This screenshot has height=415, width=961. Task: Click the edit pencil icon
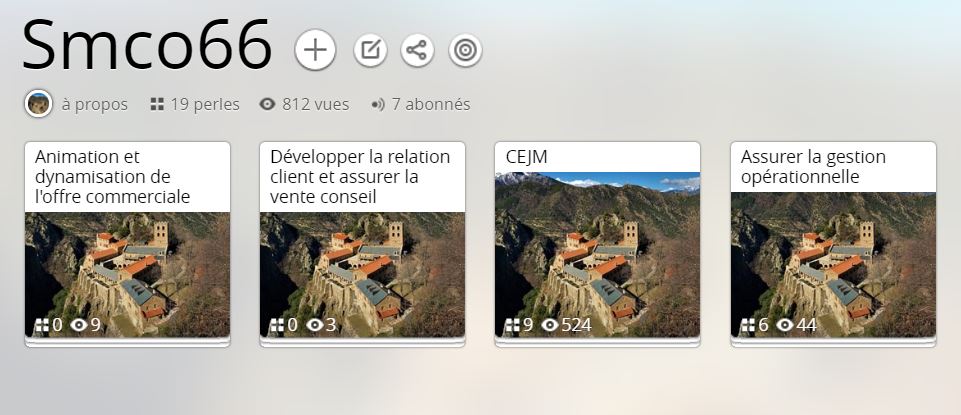pos(370,50)
